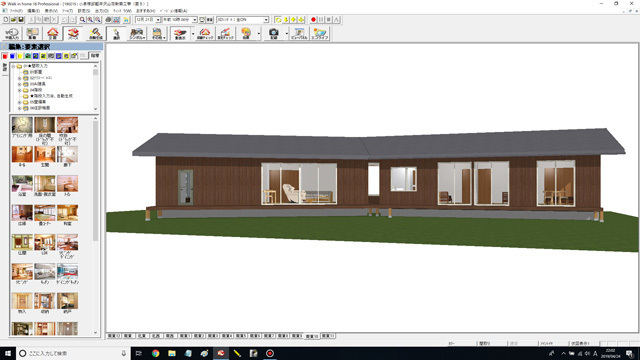Screen dimensions: 640x360
Task: Toggle the blue square filter in edit panel
Action: tap(12, 56)
